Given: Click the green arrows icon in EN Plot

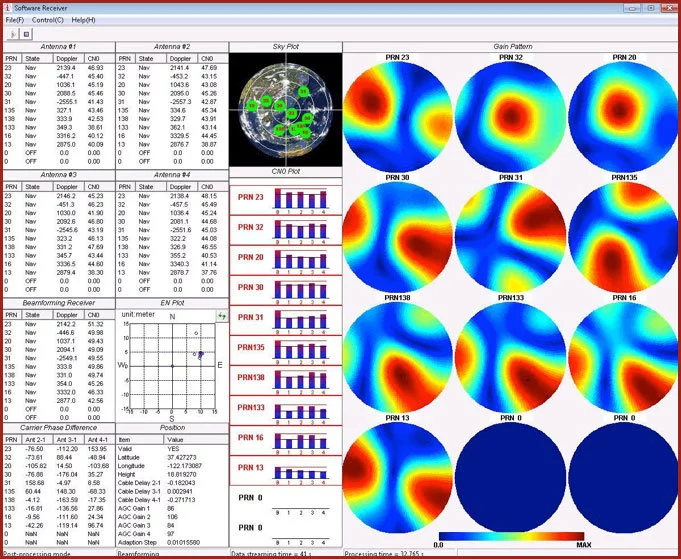Looking at the screenshot, I should (x=222, y=316).
